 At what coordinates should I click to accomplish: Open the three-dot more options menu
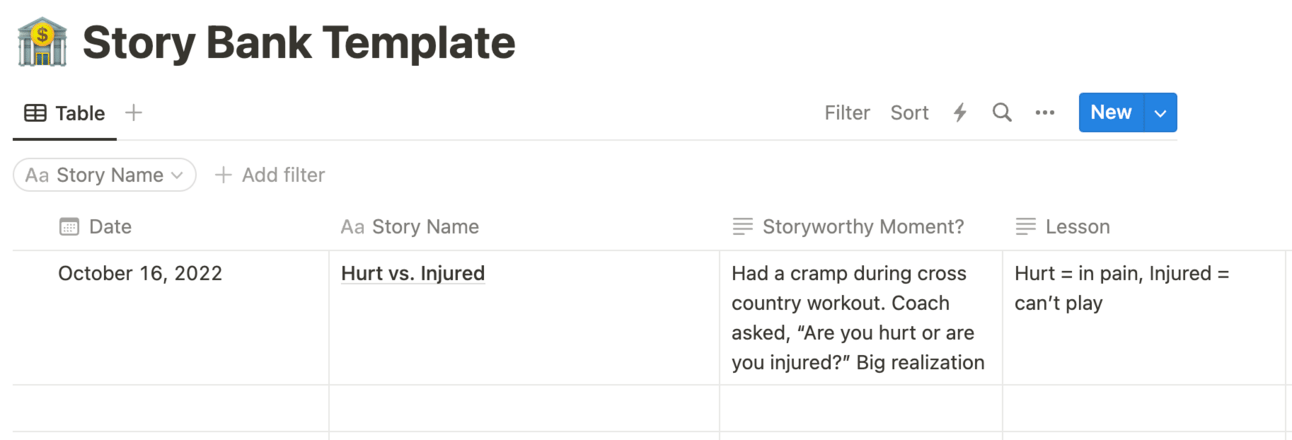[1045, 113]
